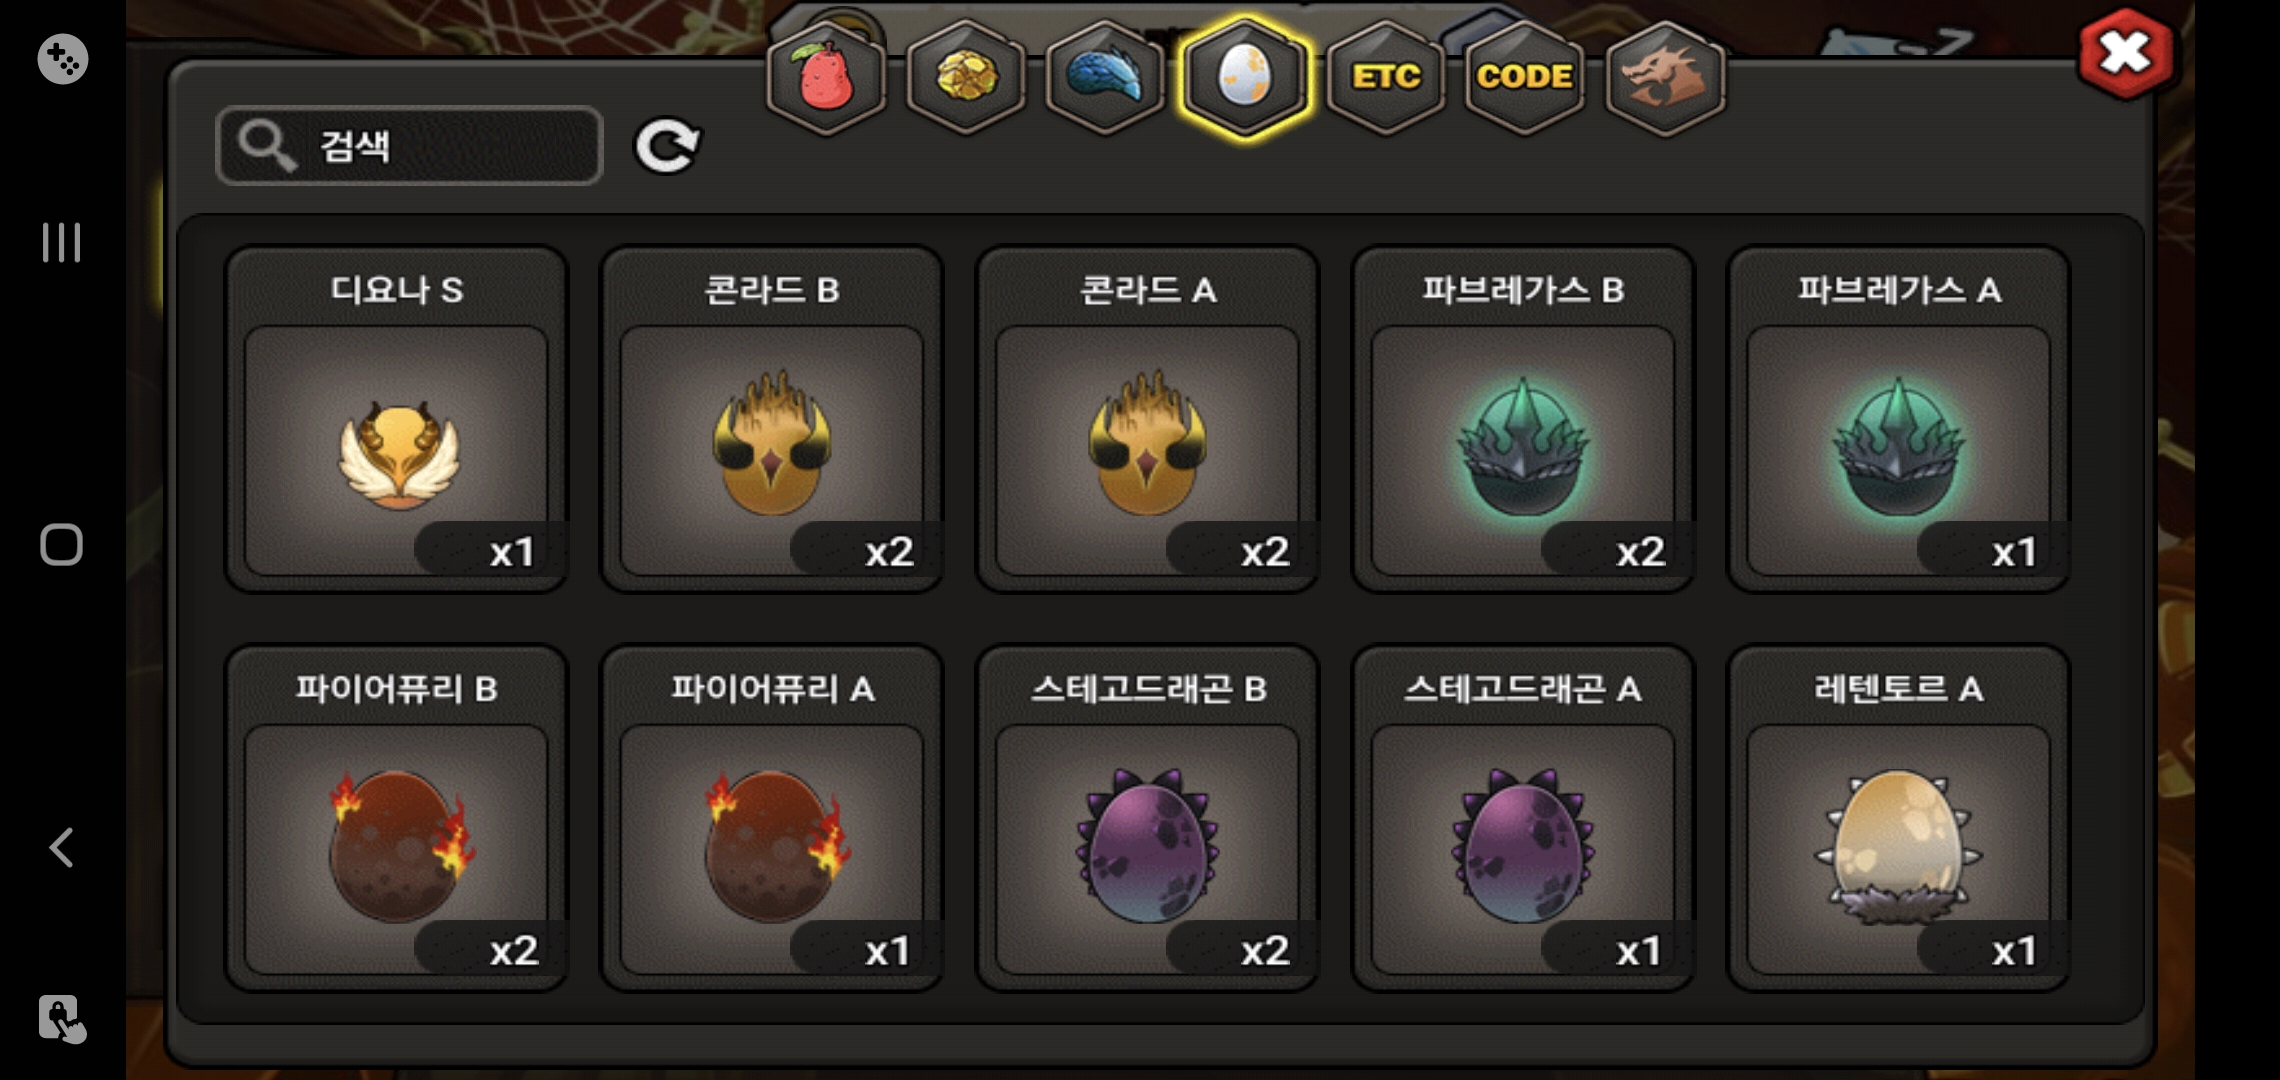Viewport: 2280px width, 1080px height.
Task: Select the 스테고드래곤 A purple egg
Action: click(1522, 818)
